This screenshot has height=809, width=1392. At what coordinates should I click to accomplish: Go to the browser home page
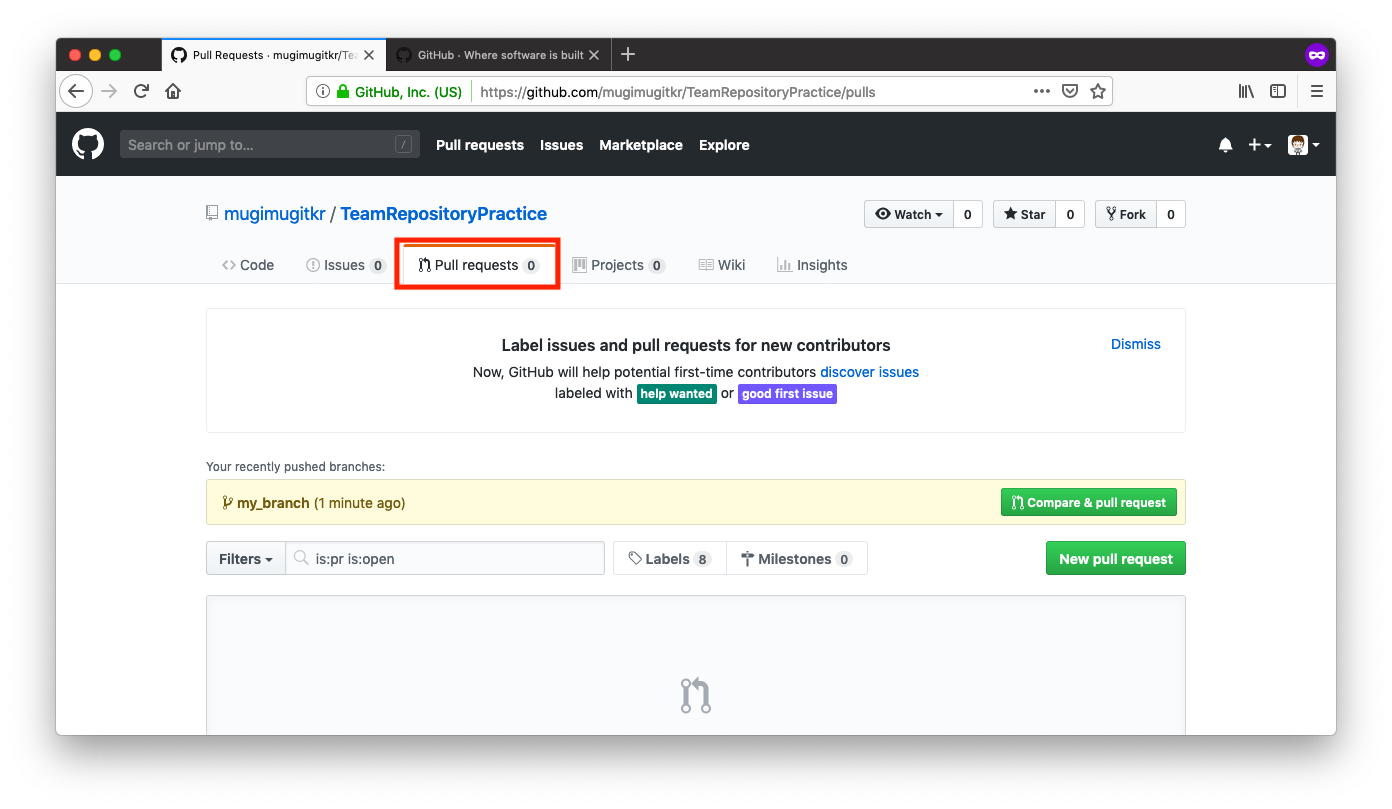point(173,91)
